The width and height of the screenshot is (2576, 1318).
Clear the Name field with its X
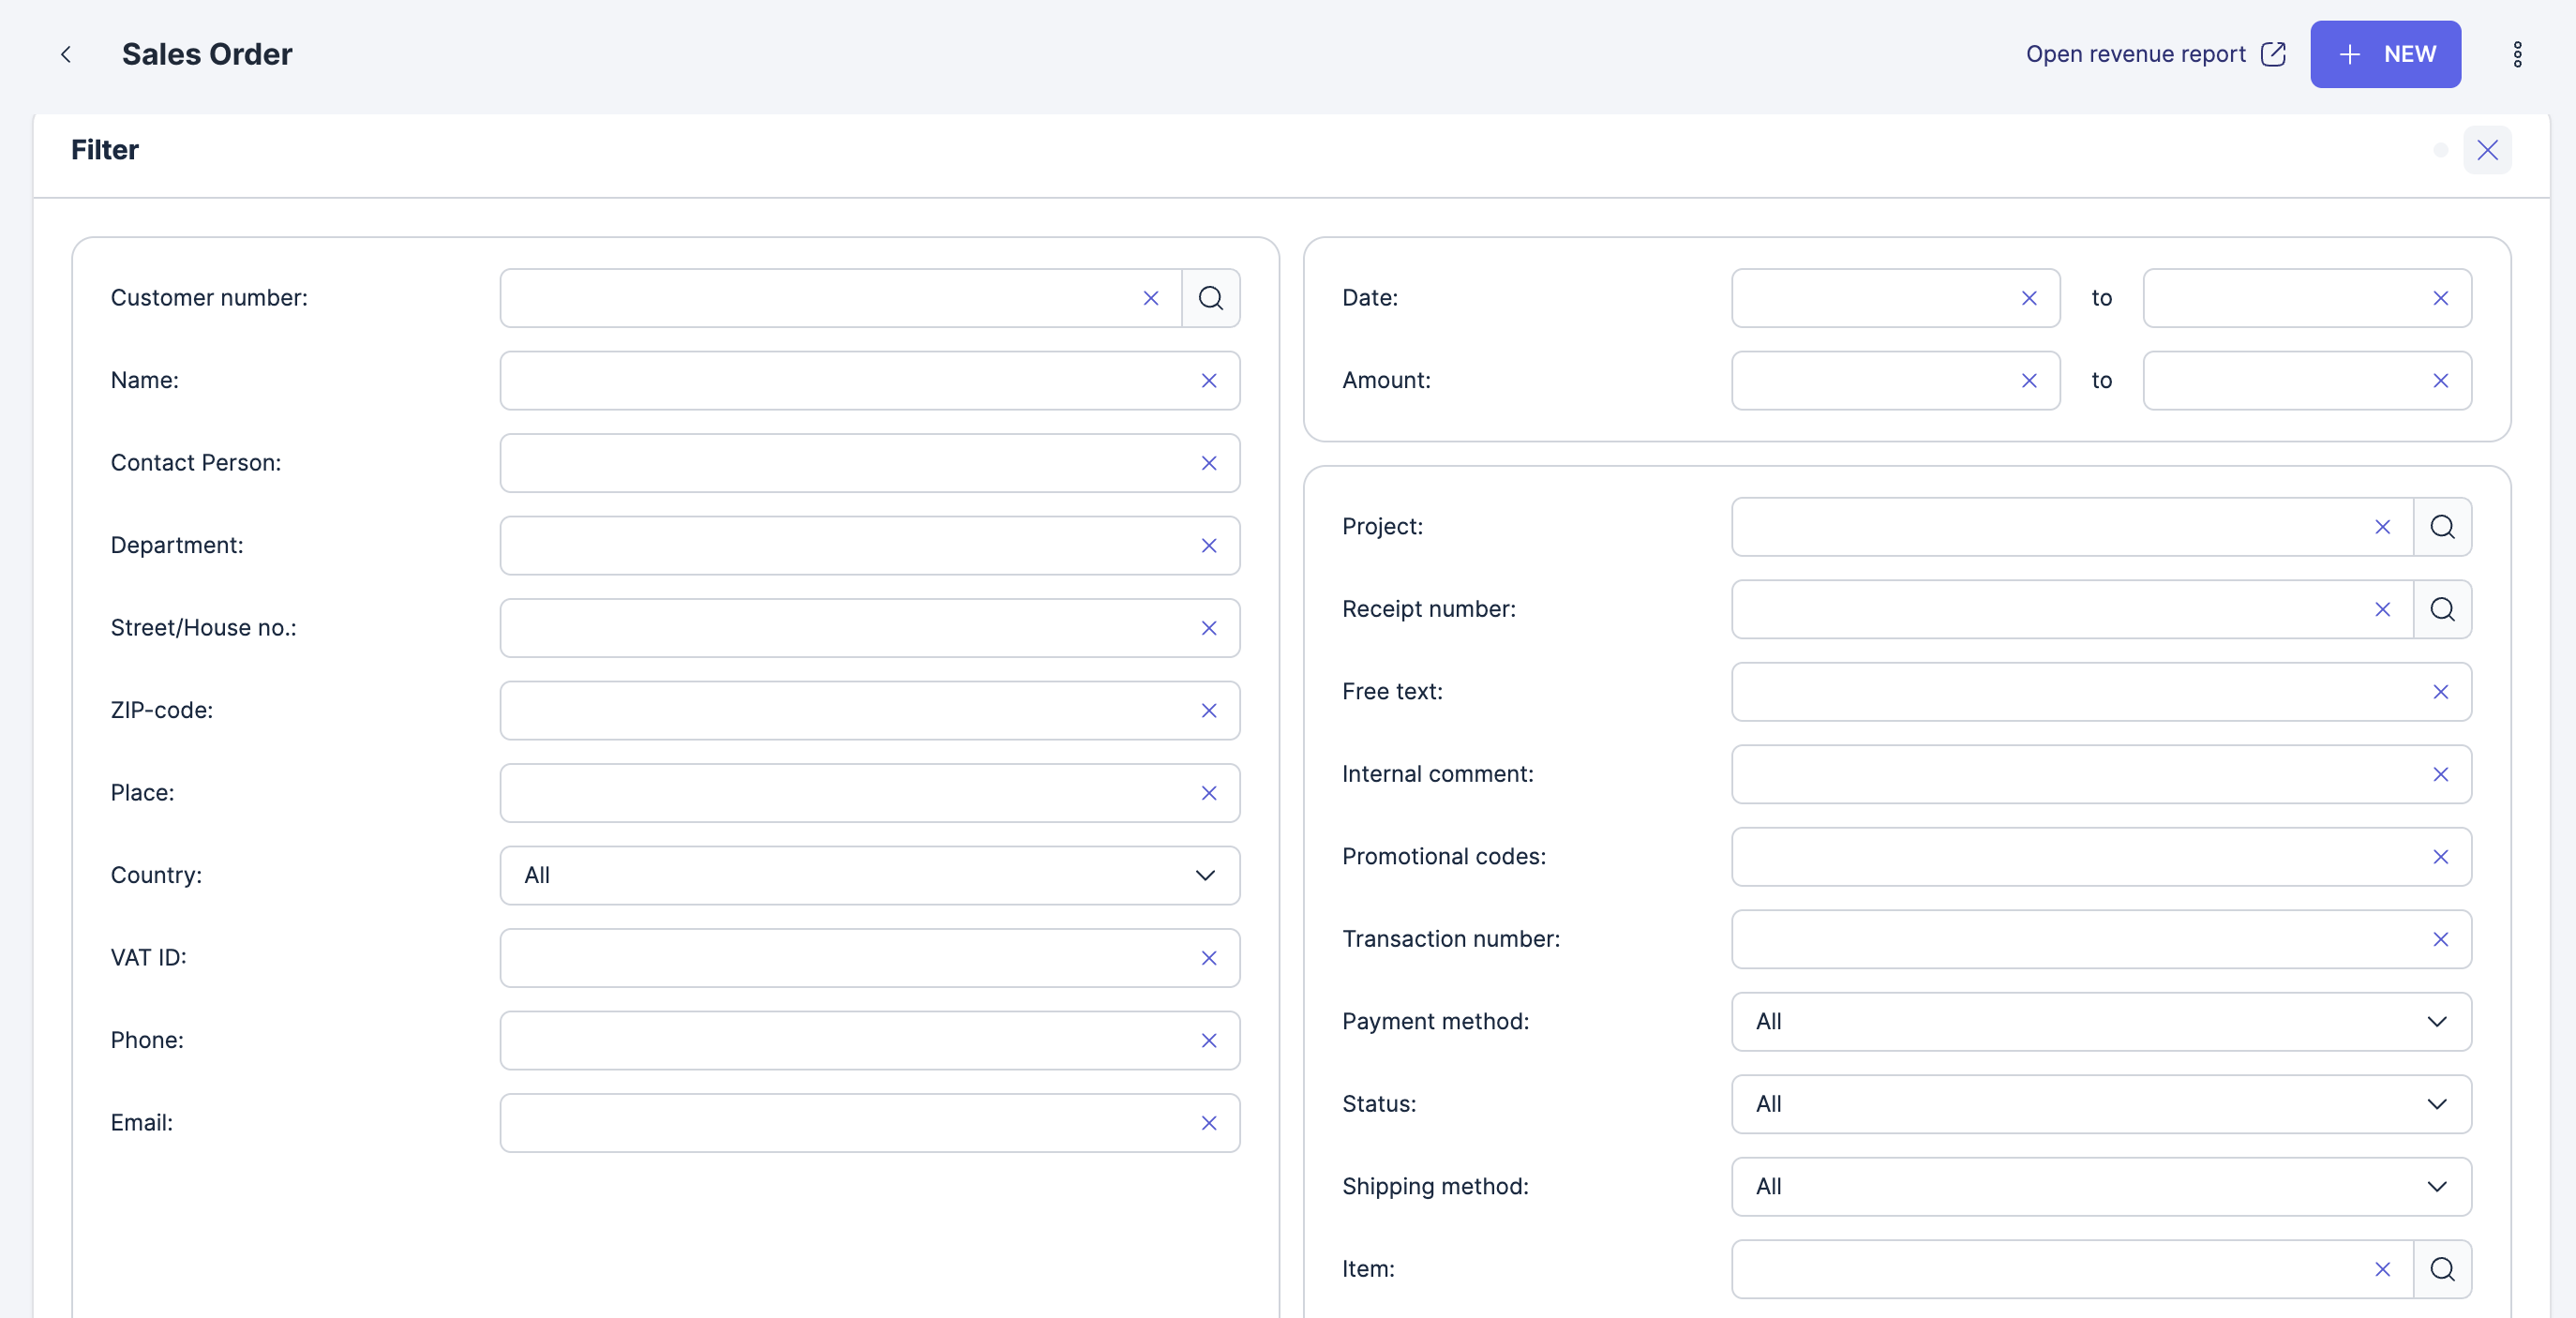[x=1208, y=381]
